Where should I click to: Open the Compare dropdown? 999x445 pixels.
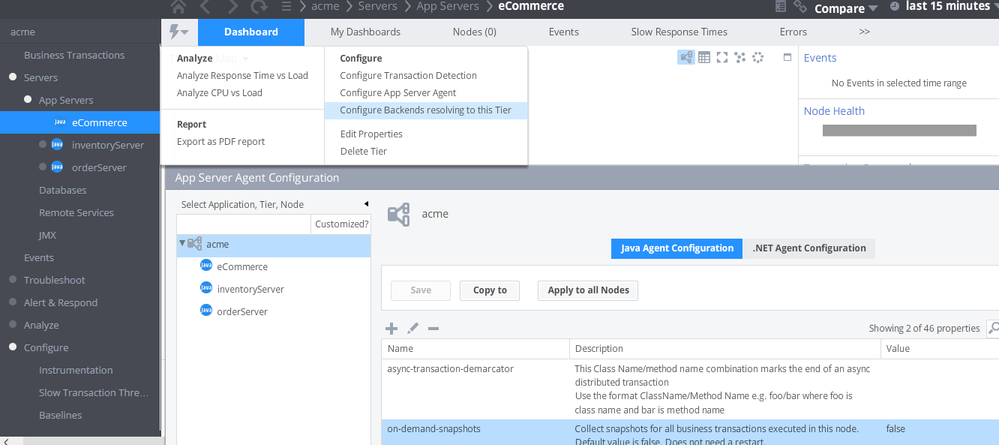click(x=846, y=9)
